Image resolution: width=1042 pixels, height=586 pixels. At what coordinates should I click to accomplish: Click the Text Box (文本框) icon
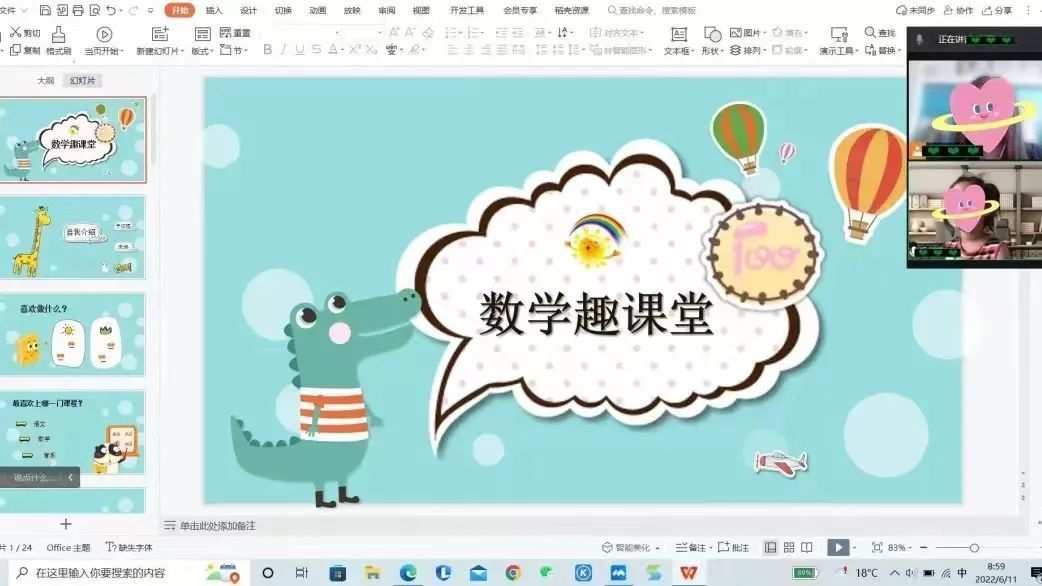pos(678,35)
